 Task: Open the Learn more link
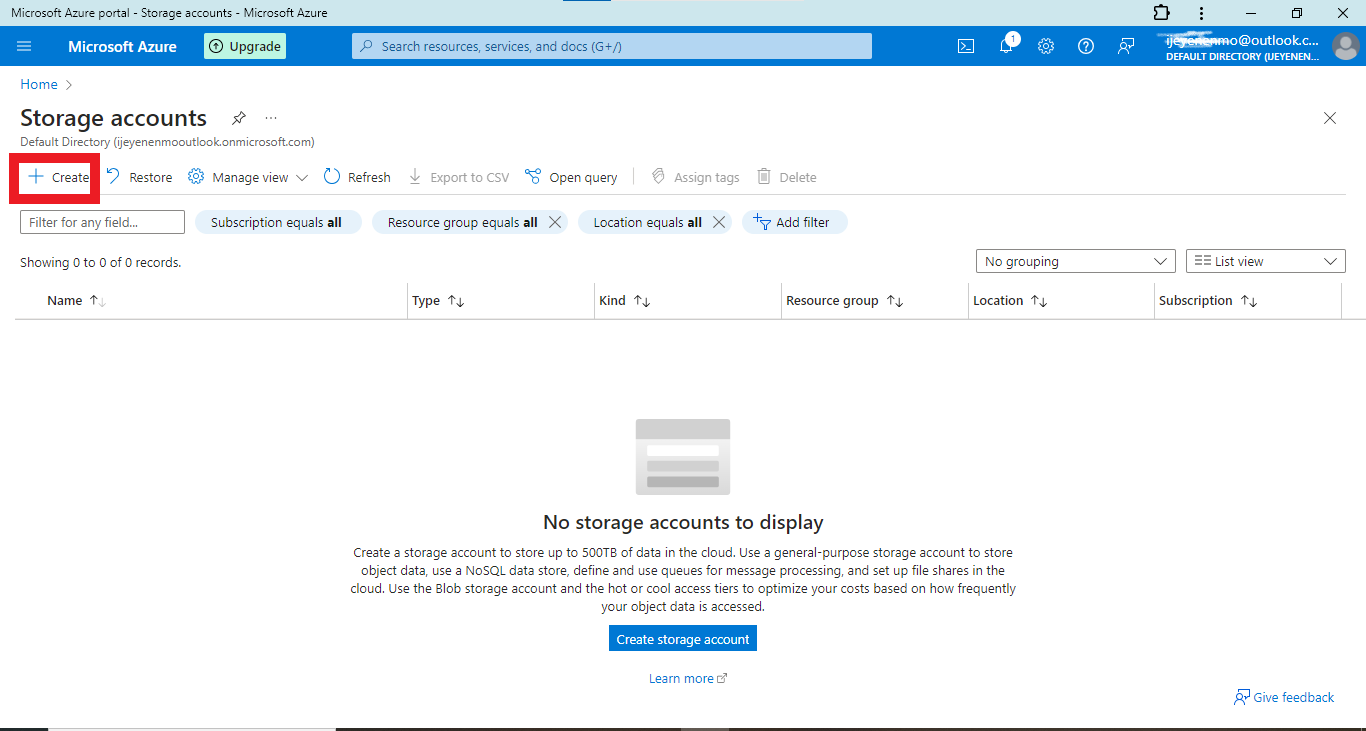click(x=688, y=678)
